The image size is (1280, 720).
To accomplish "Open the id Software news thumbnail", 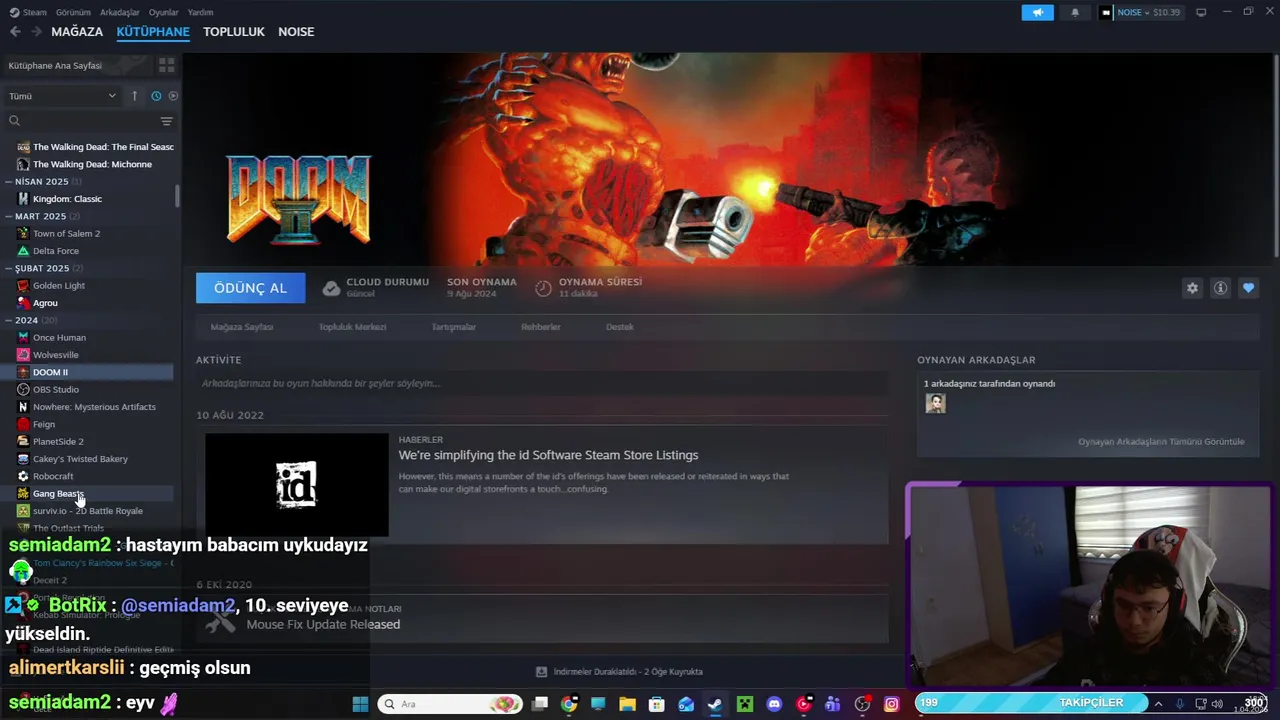I will 297,484.
